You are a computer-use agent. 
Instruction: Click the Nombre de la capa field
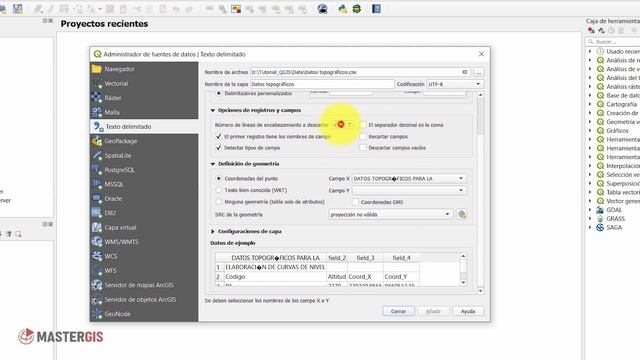point(322,84)
